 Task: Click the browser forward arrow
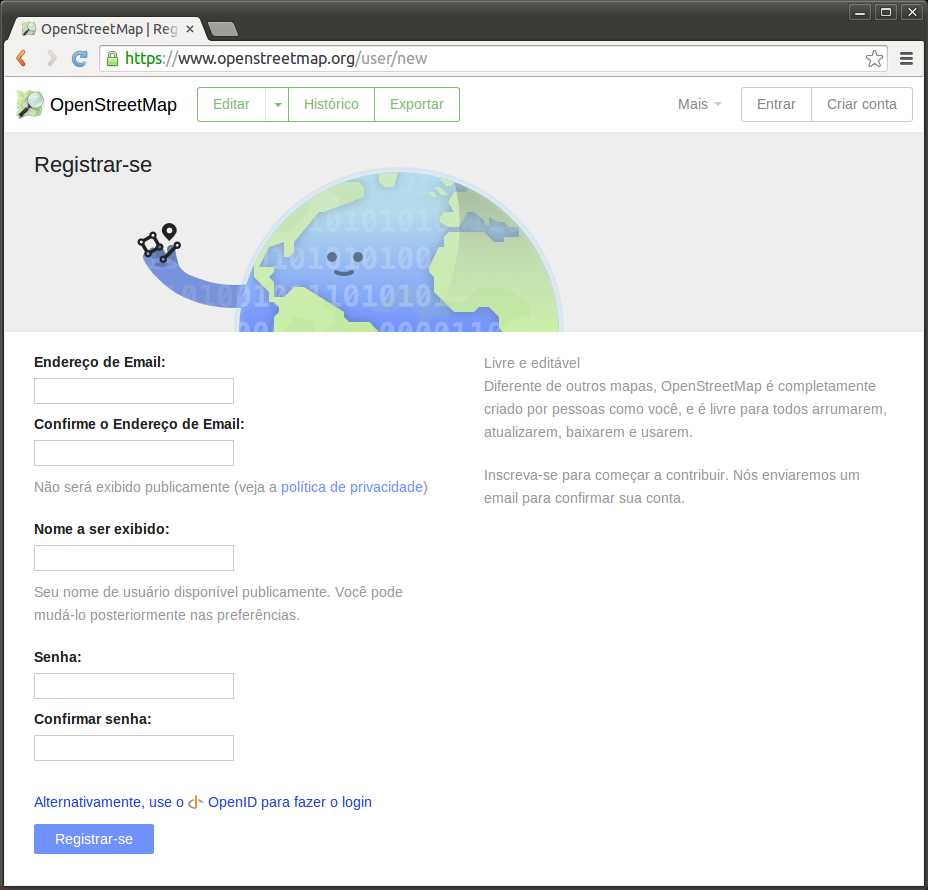tap(51, 58)
